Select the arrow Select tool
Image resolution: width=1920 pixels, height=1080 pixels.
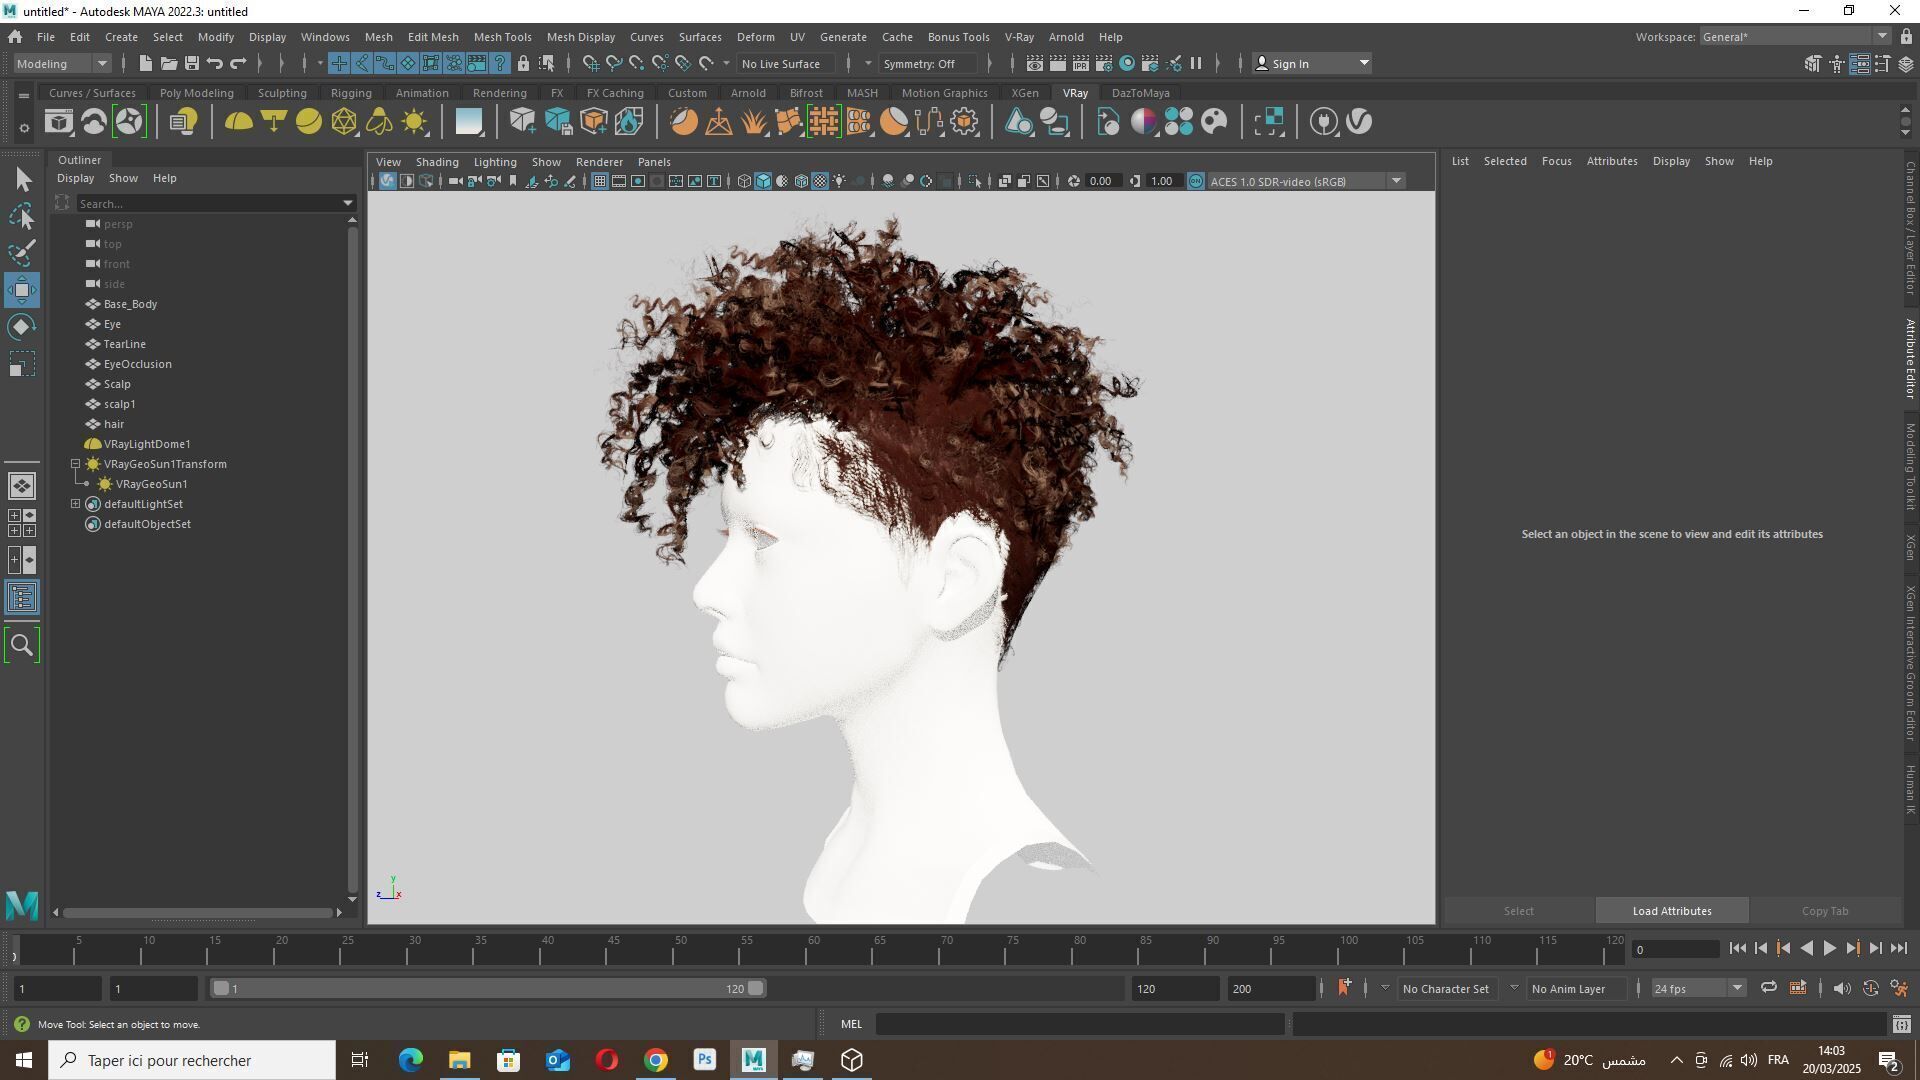click(x=22, y=180)
